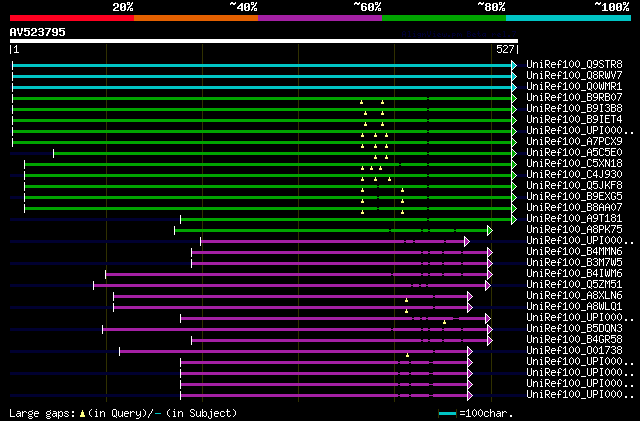This screenshot has width=640, height=421.
Task: Click the orange ~40% legend color segment
Action: (x=196, y=18)
